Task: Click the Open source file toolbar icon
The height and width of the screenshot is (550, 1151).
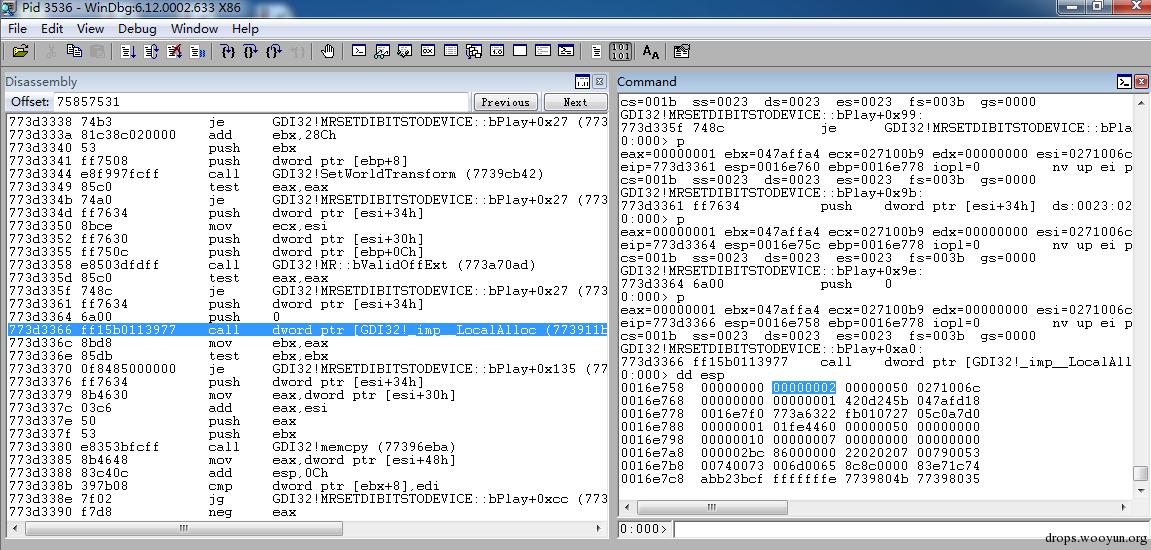Action: click(20, 51)
